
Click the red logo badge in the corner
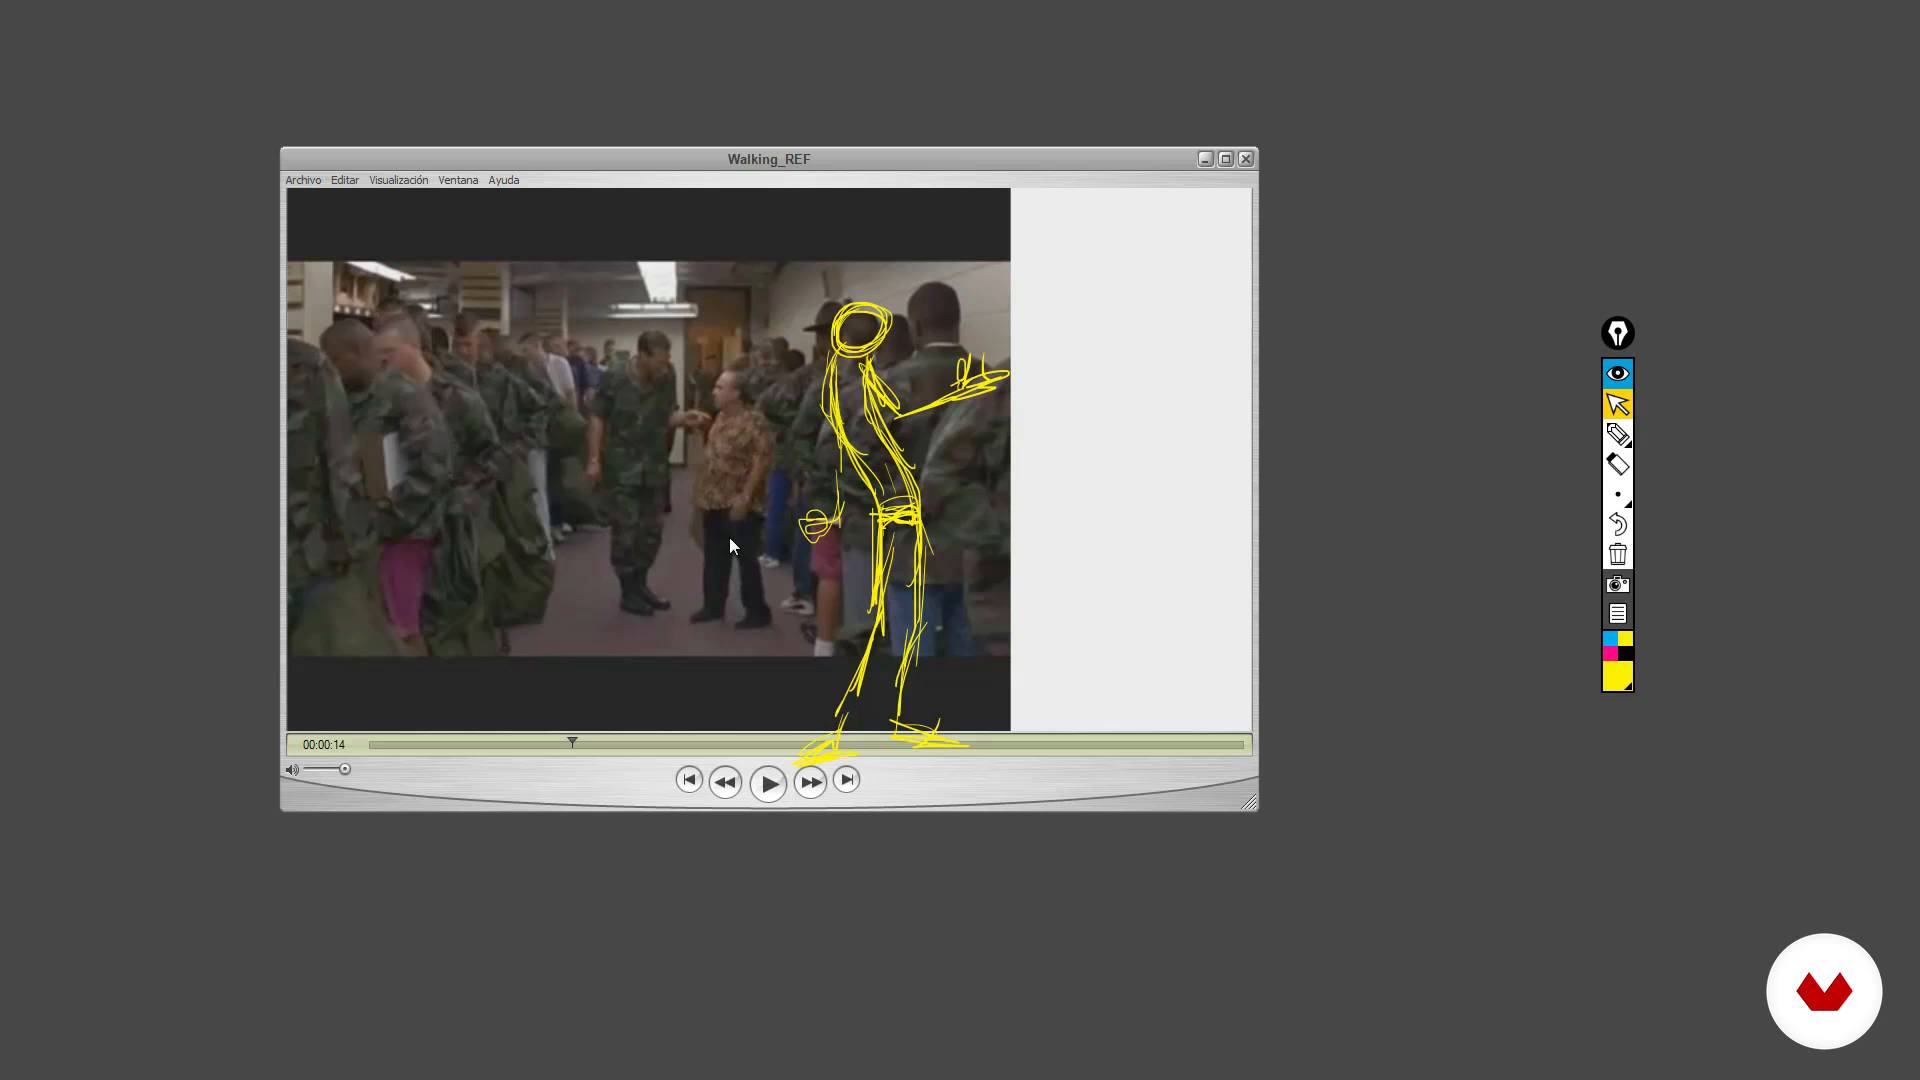(x=1824, y=991)
